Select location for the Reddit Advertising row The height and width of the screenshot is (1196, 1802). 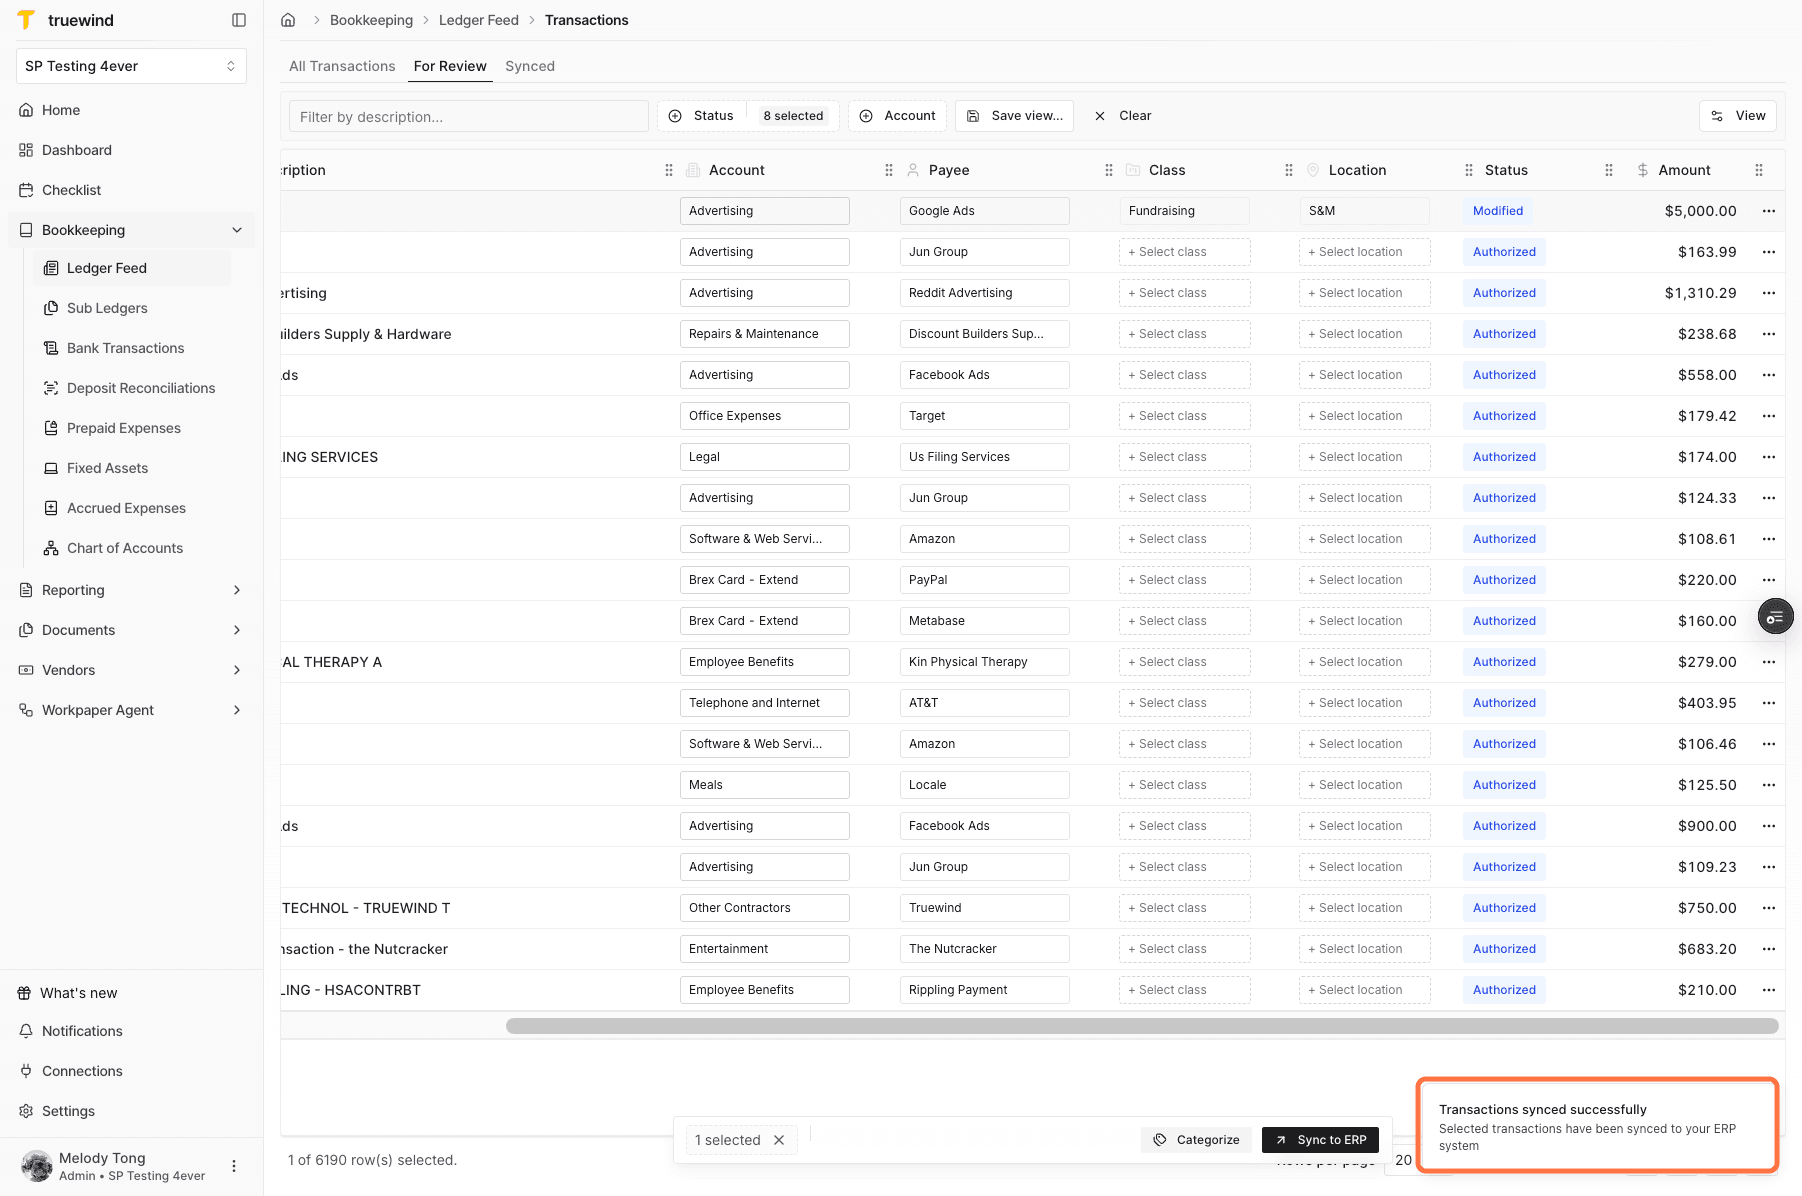click(1365, 293)
